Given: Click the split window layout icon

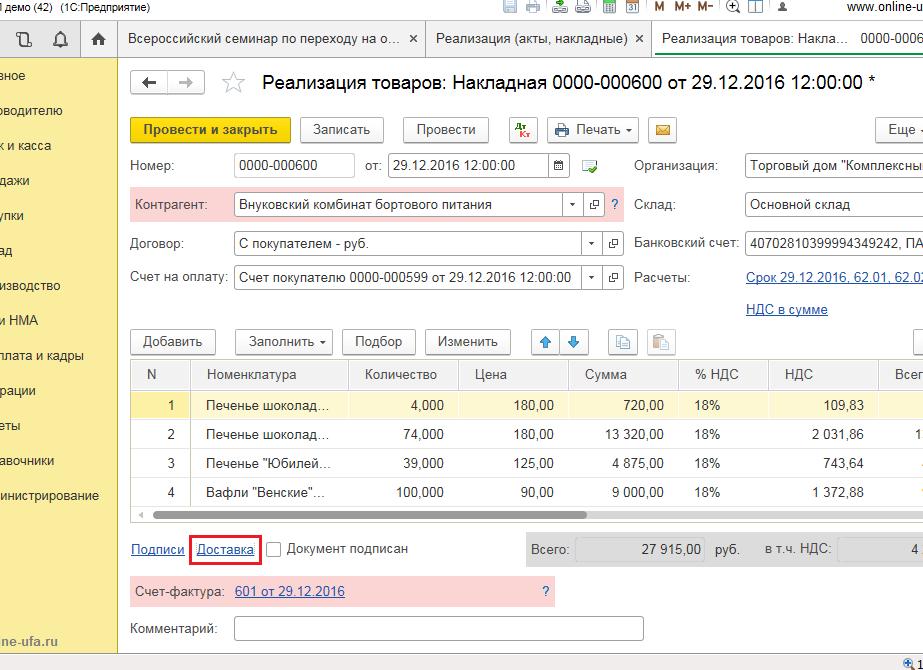Looking at the screenshot, I should [x=755, y=6].
